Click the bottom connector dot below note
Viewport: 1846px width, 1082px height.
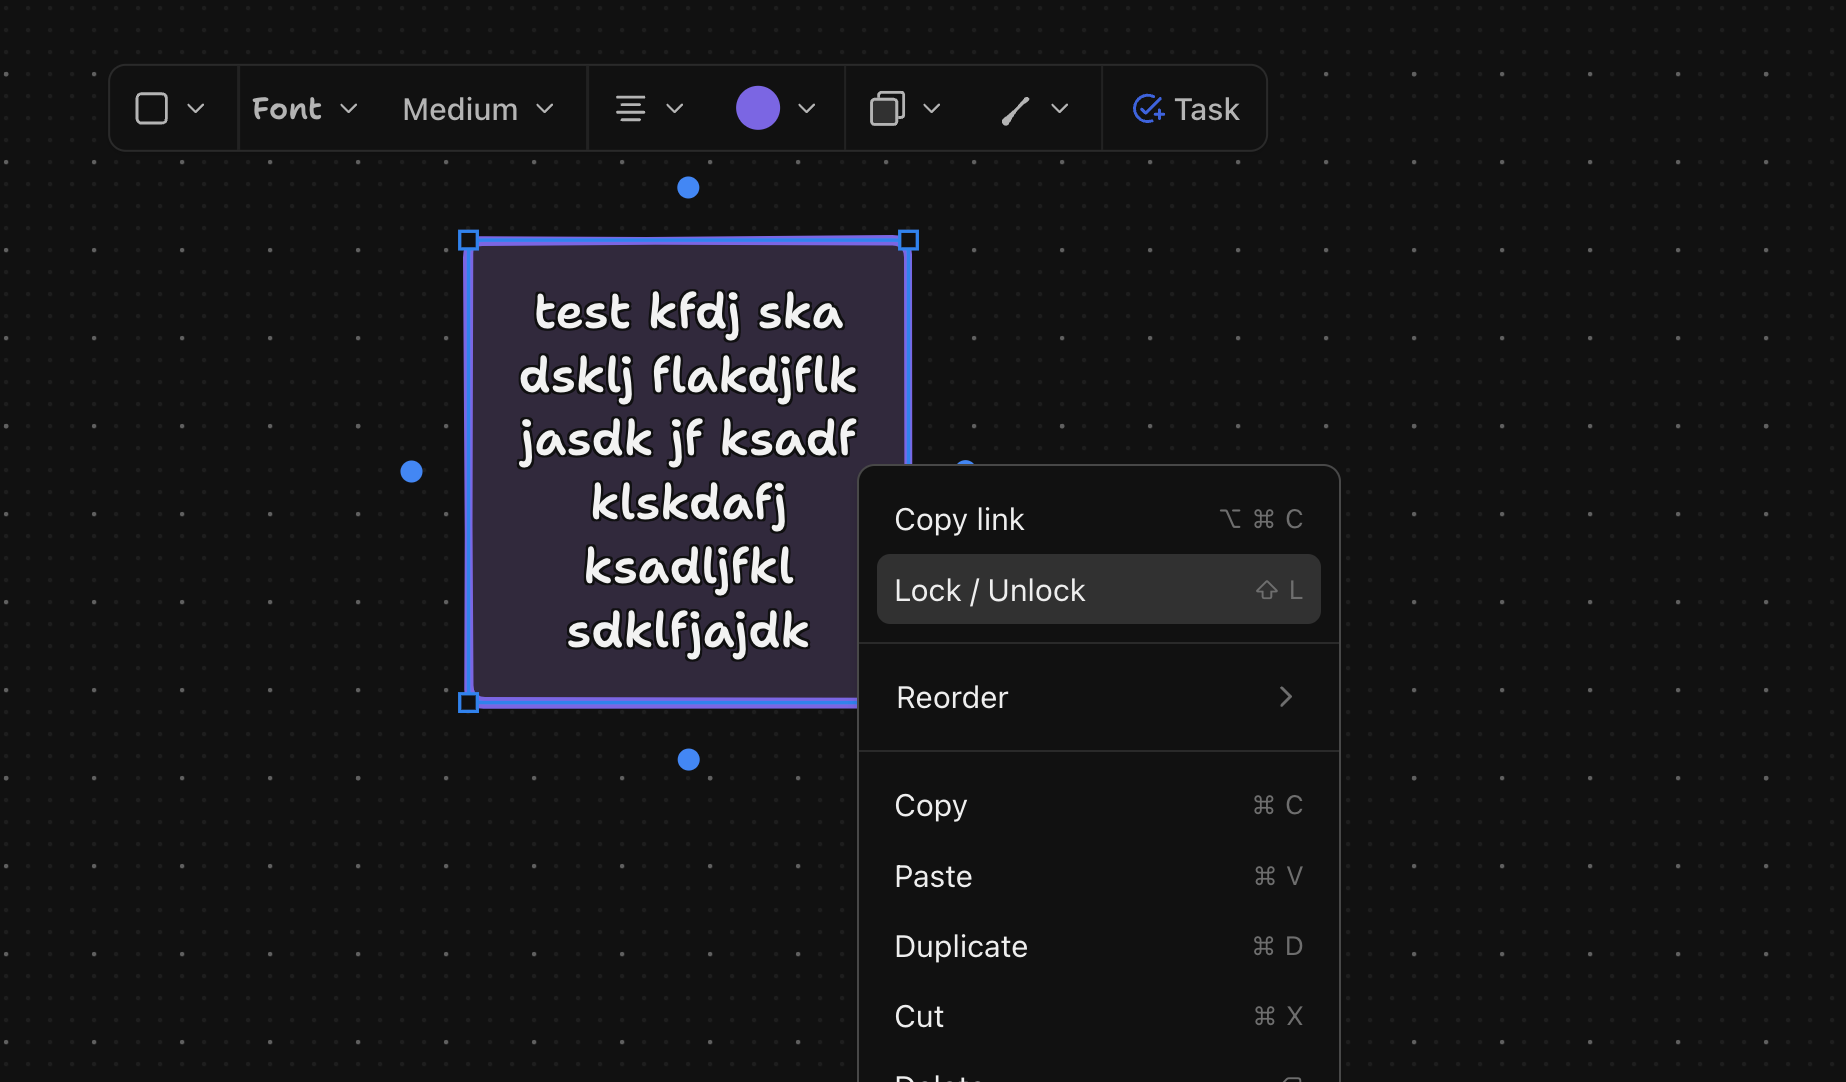click(688, 760)
